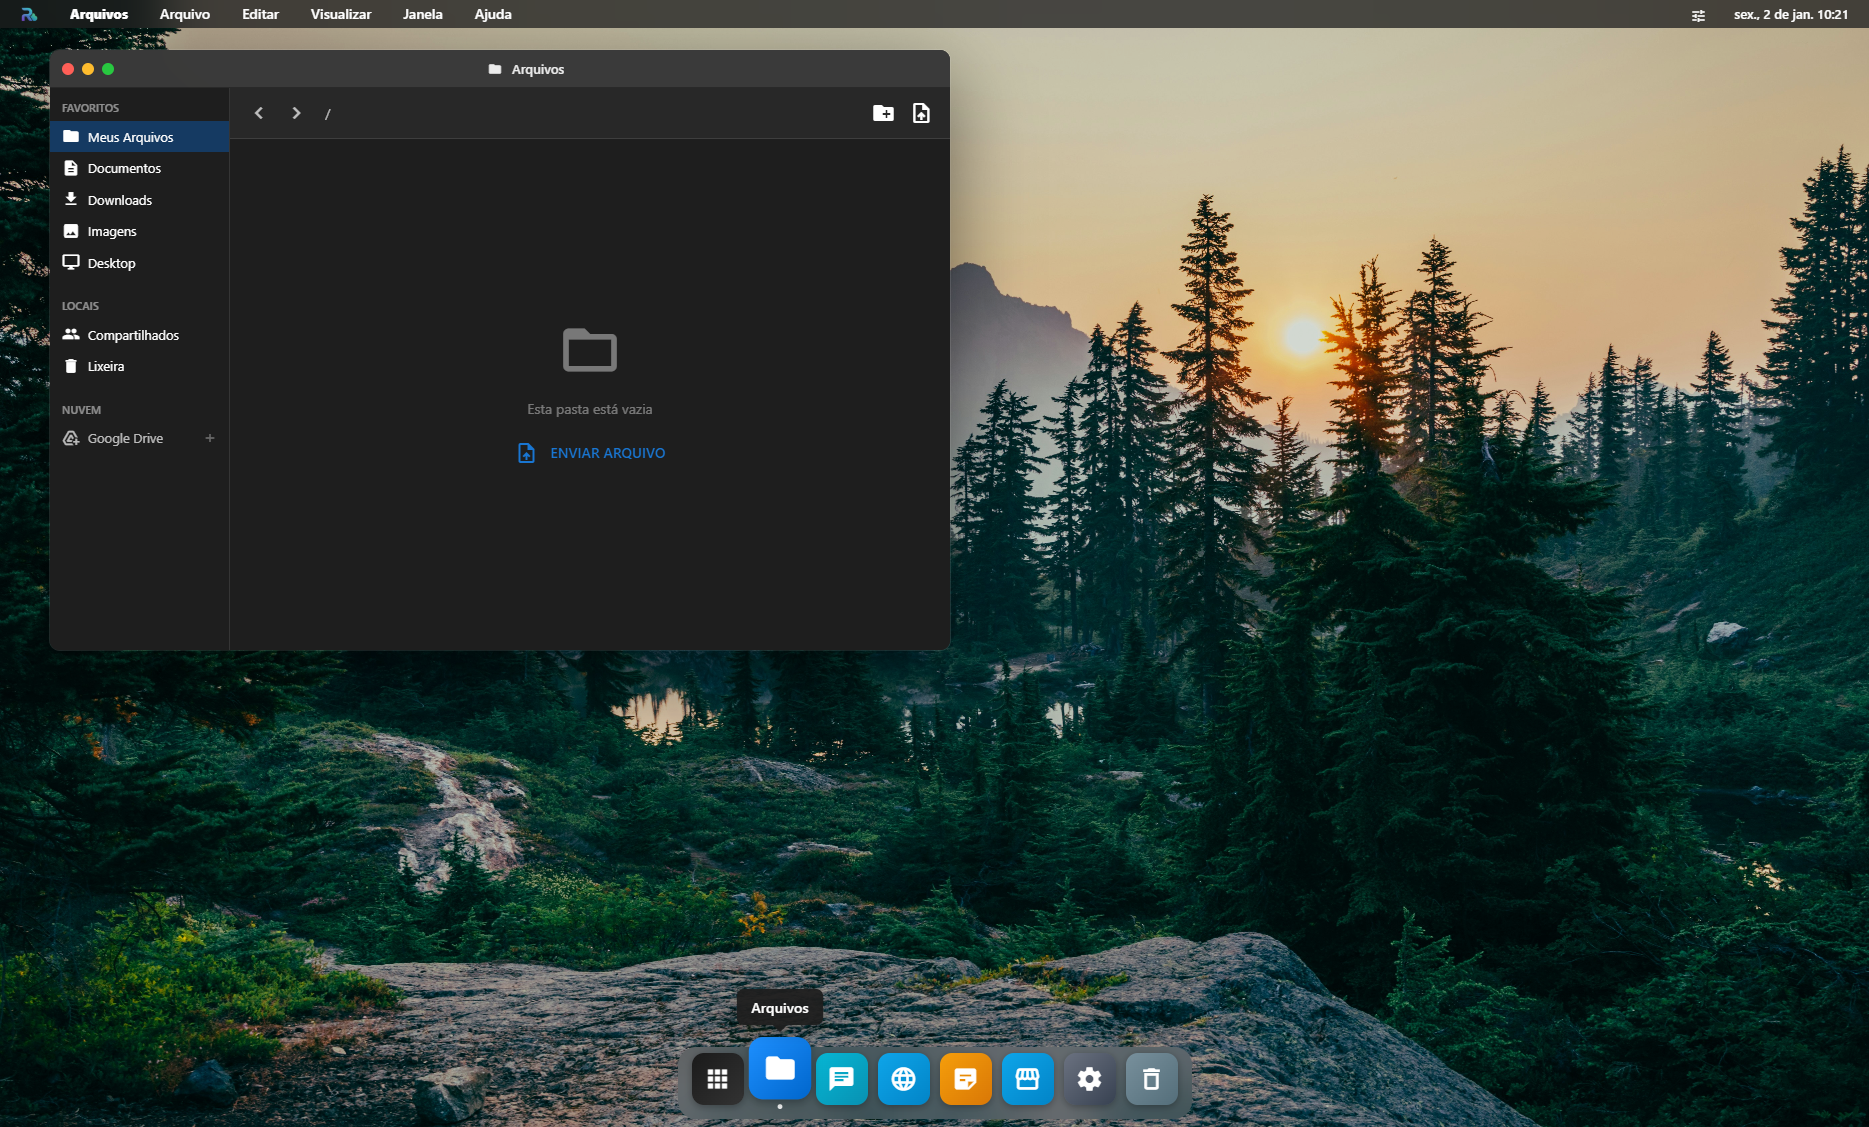Add a cloud account with the plus next to Google Drive
1869x1127 pixels.
point(210,438)
